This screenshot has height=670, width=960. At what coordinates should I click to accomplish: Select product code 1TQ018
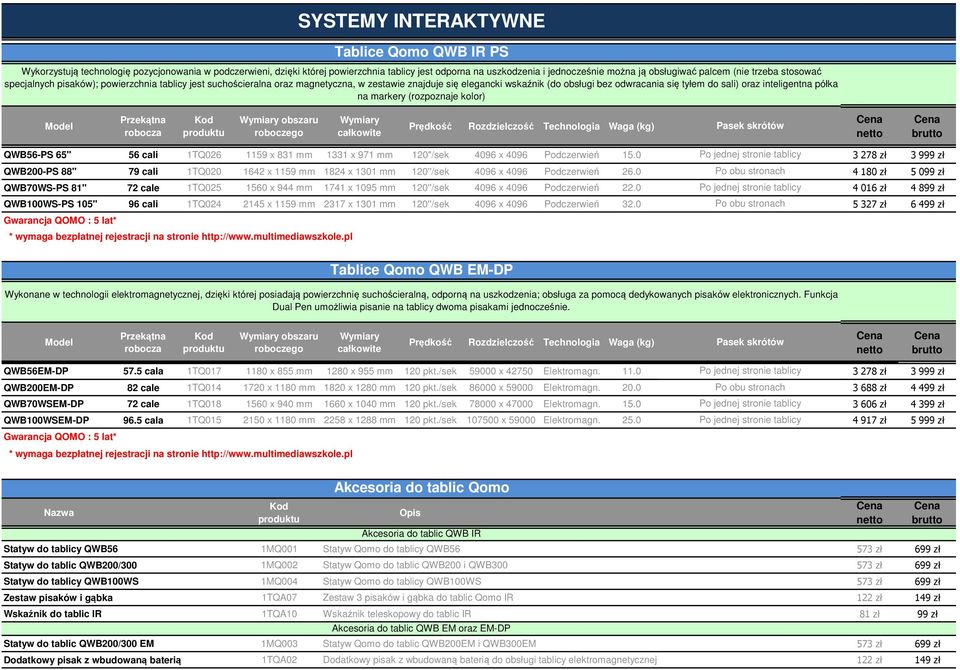pos(204,404)
